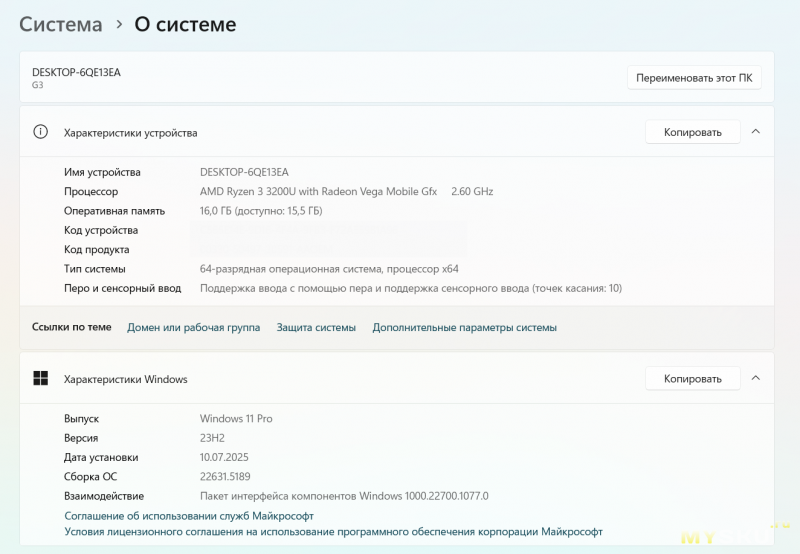
Task: Click the 23H2 version value
Action: tap(212, 438)
